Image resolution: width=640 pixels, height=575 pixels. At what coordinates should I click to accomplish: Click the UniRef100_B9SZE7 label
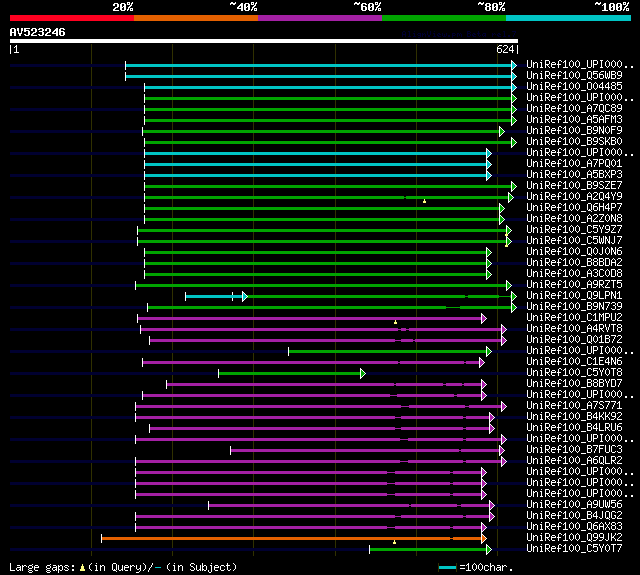click(x=574, y=186)
